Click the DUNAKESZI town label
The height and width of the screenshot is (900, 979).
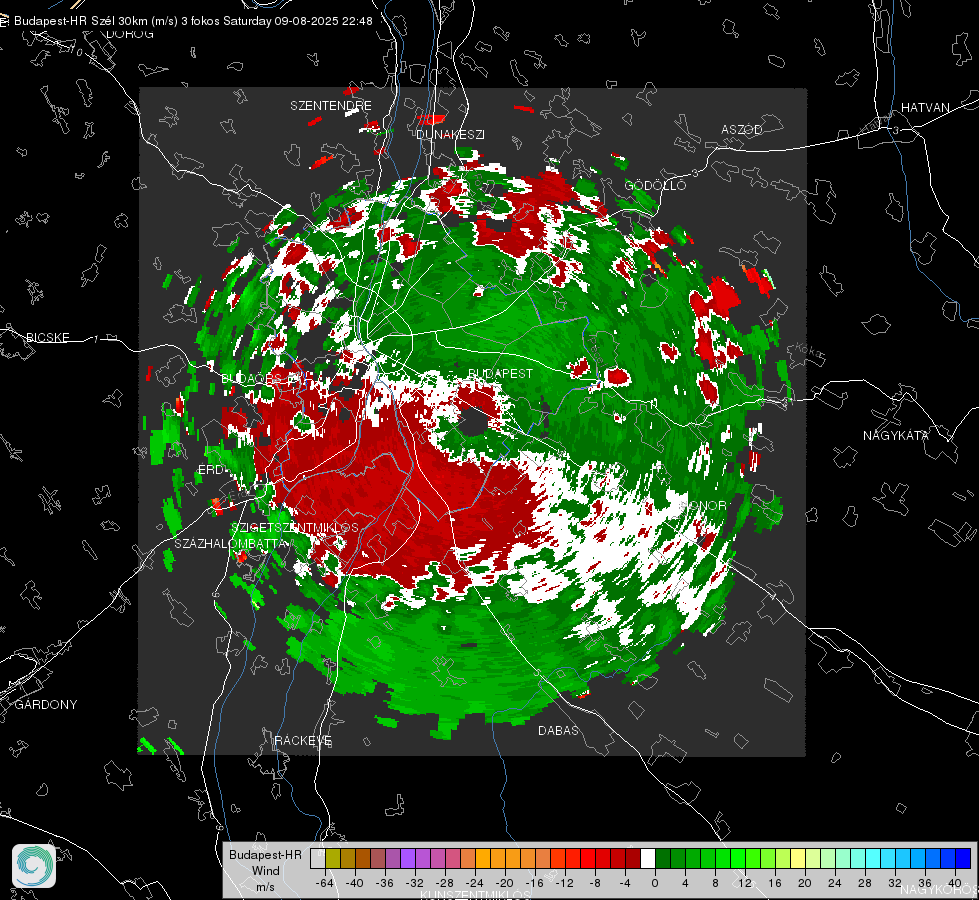click(x=450, y=134)
